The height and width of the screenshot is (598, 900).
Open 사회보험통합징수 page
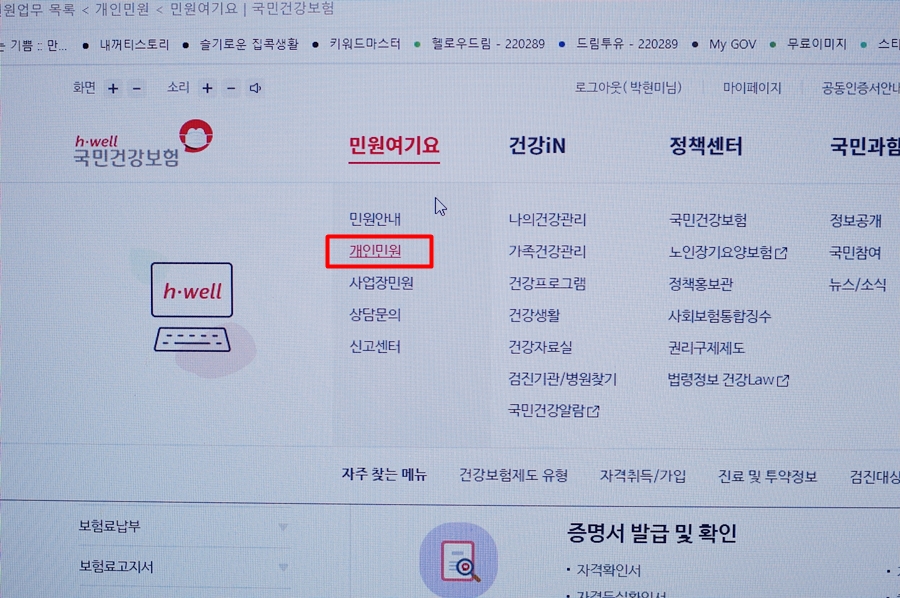[x=719, y=316]
